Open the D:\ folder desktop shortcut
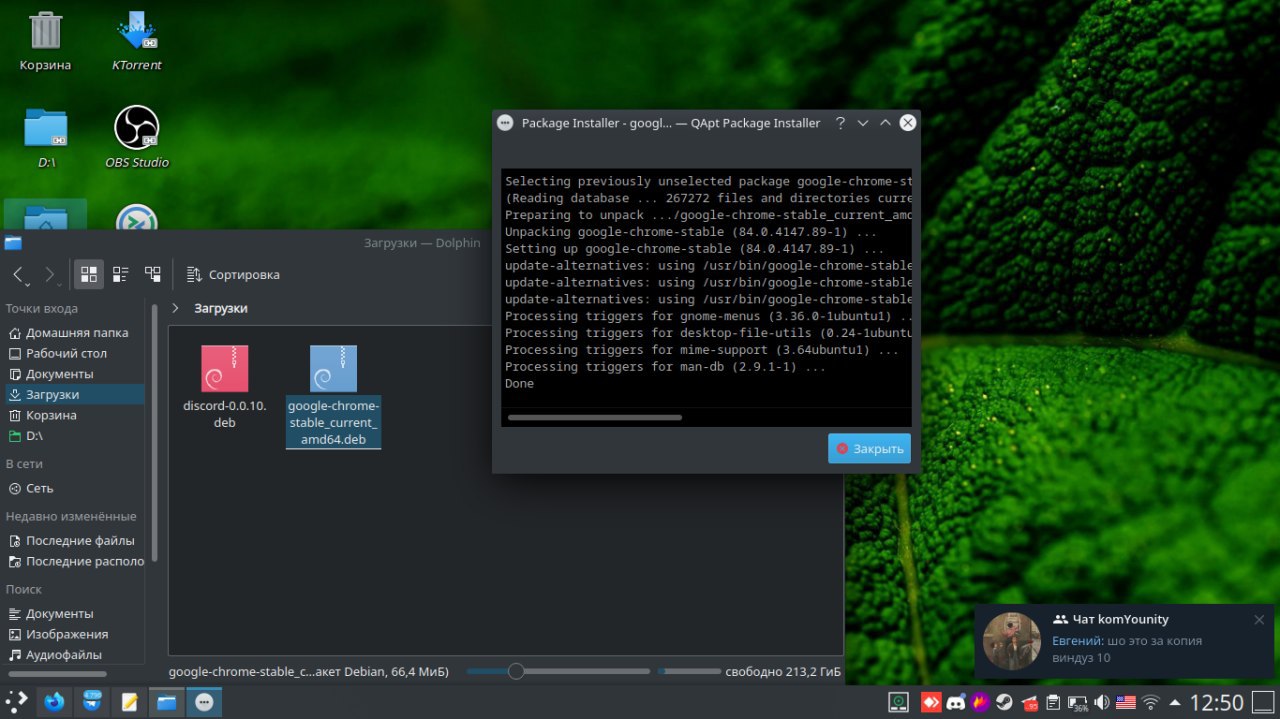 pyautogui.click(x=45, y=138)
